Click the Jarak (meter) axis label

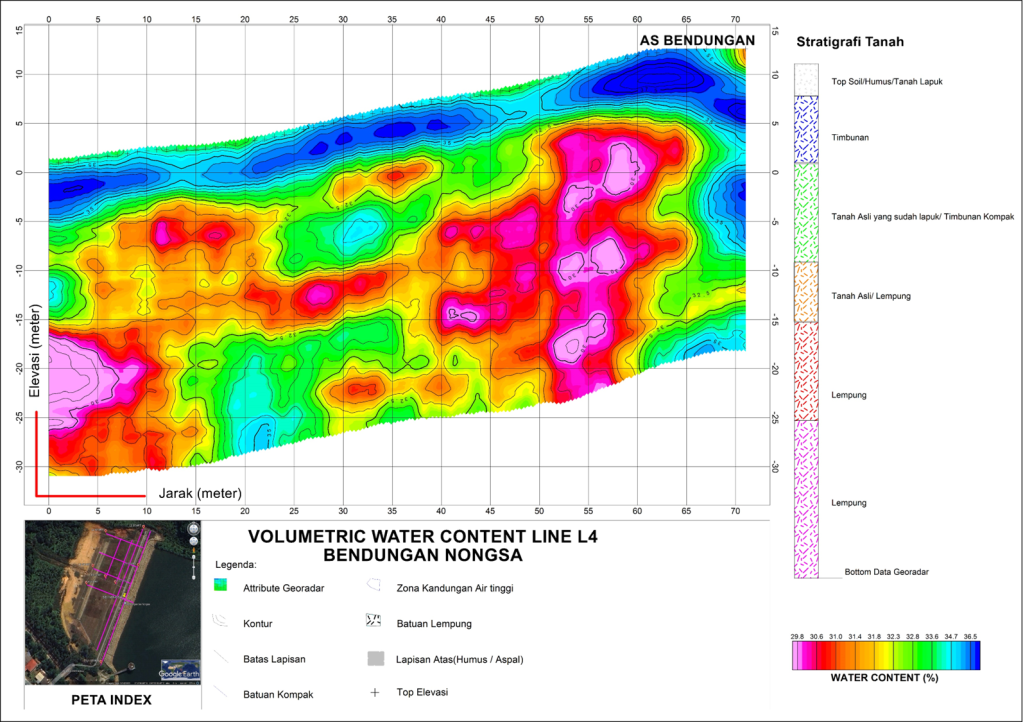[x=200, y=493]
